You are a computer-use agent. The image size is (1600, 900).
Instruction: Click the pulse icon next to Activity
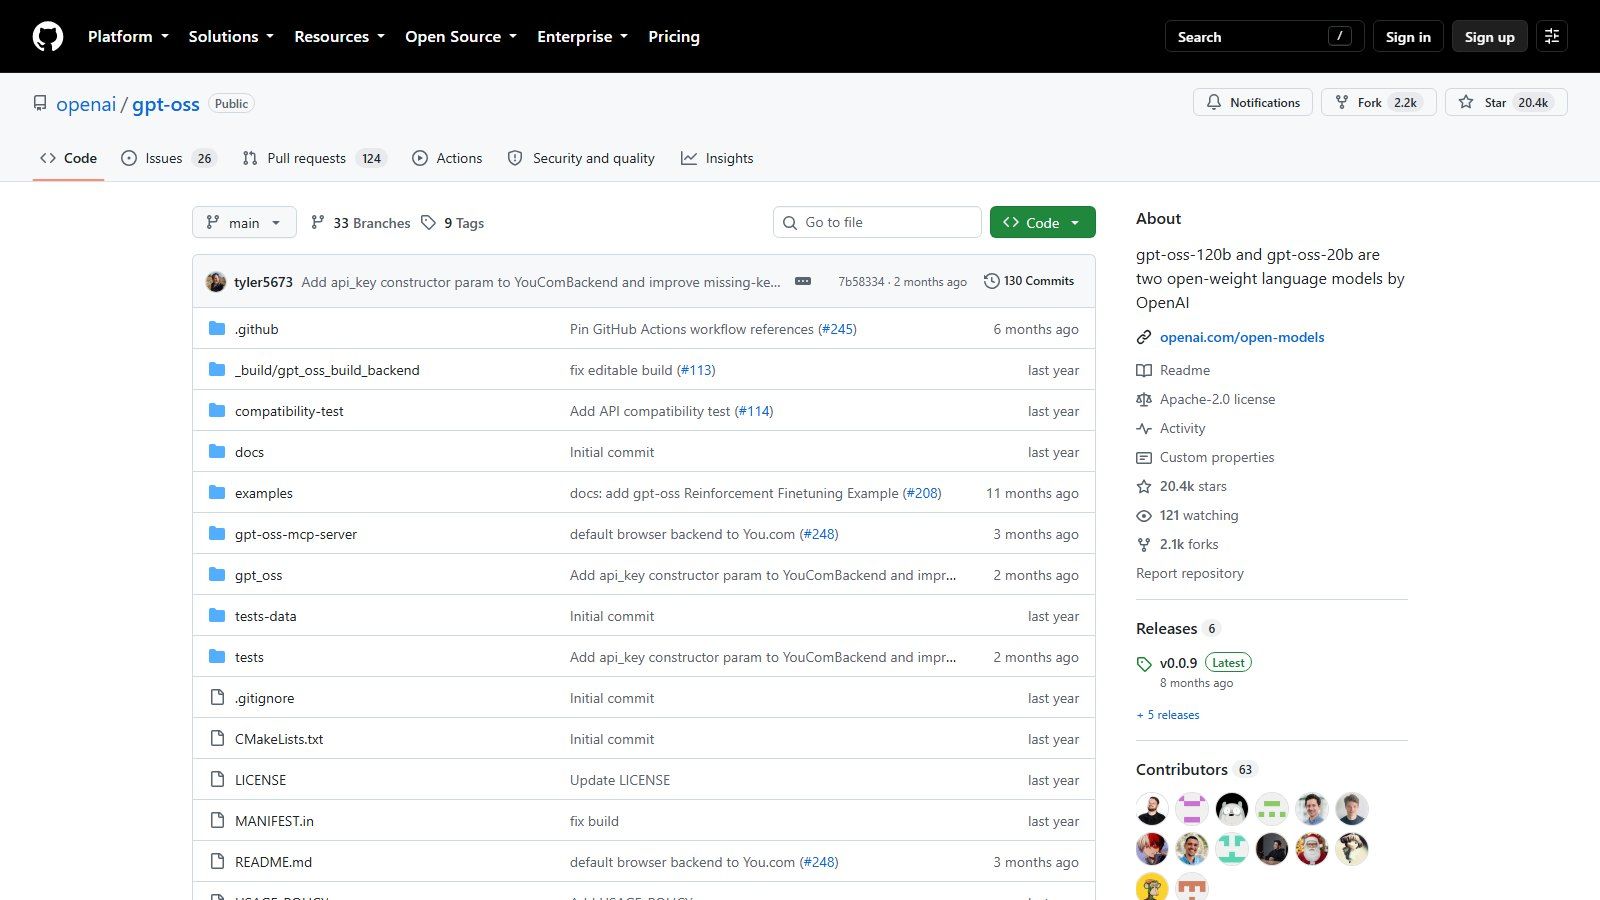1144,428
